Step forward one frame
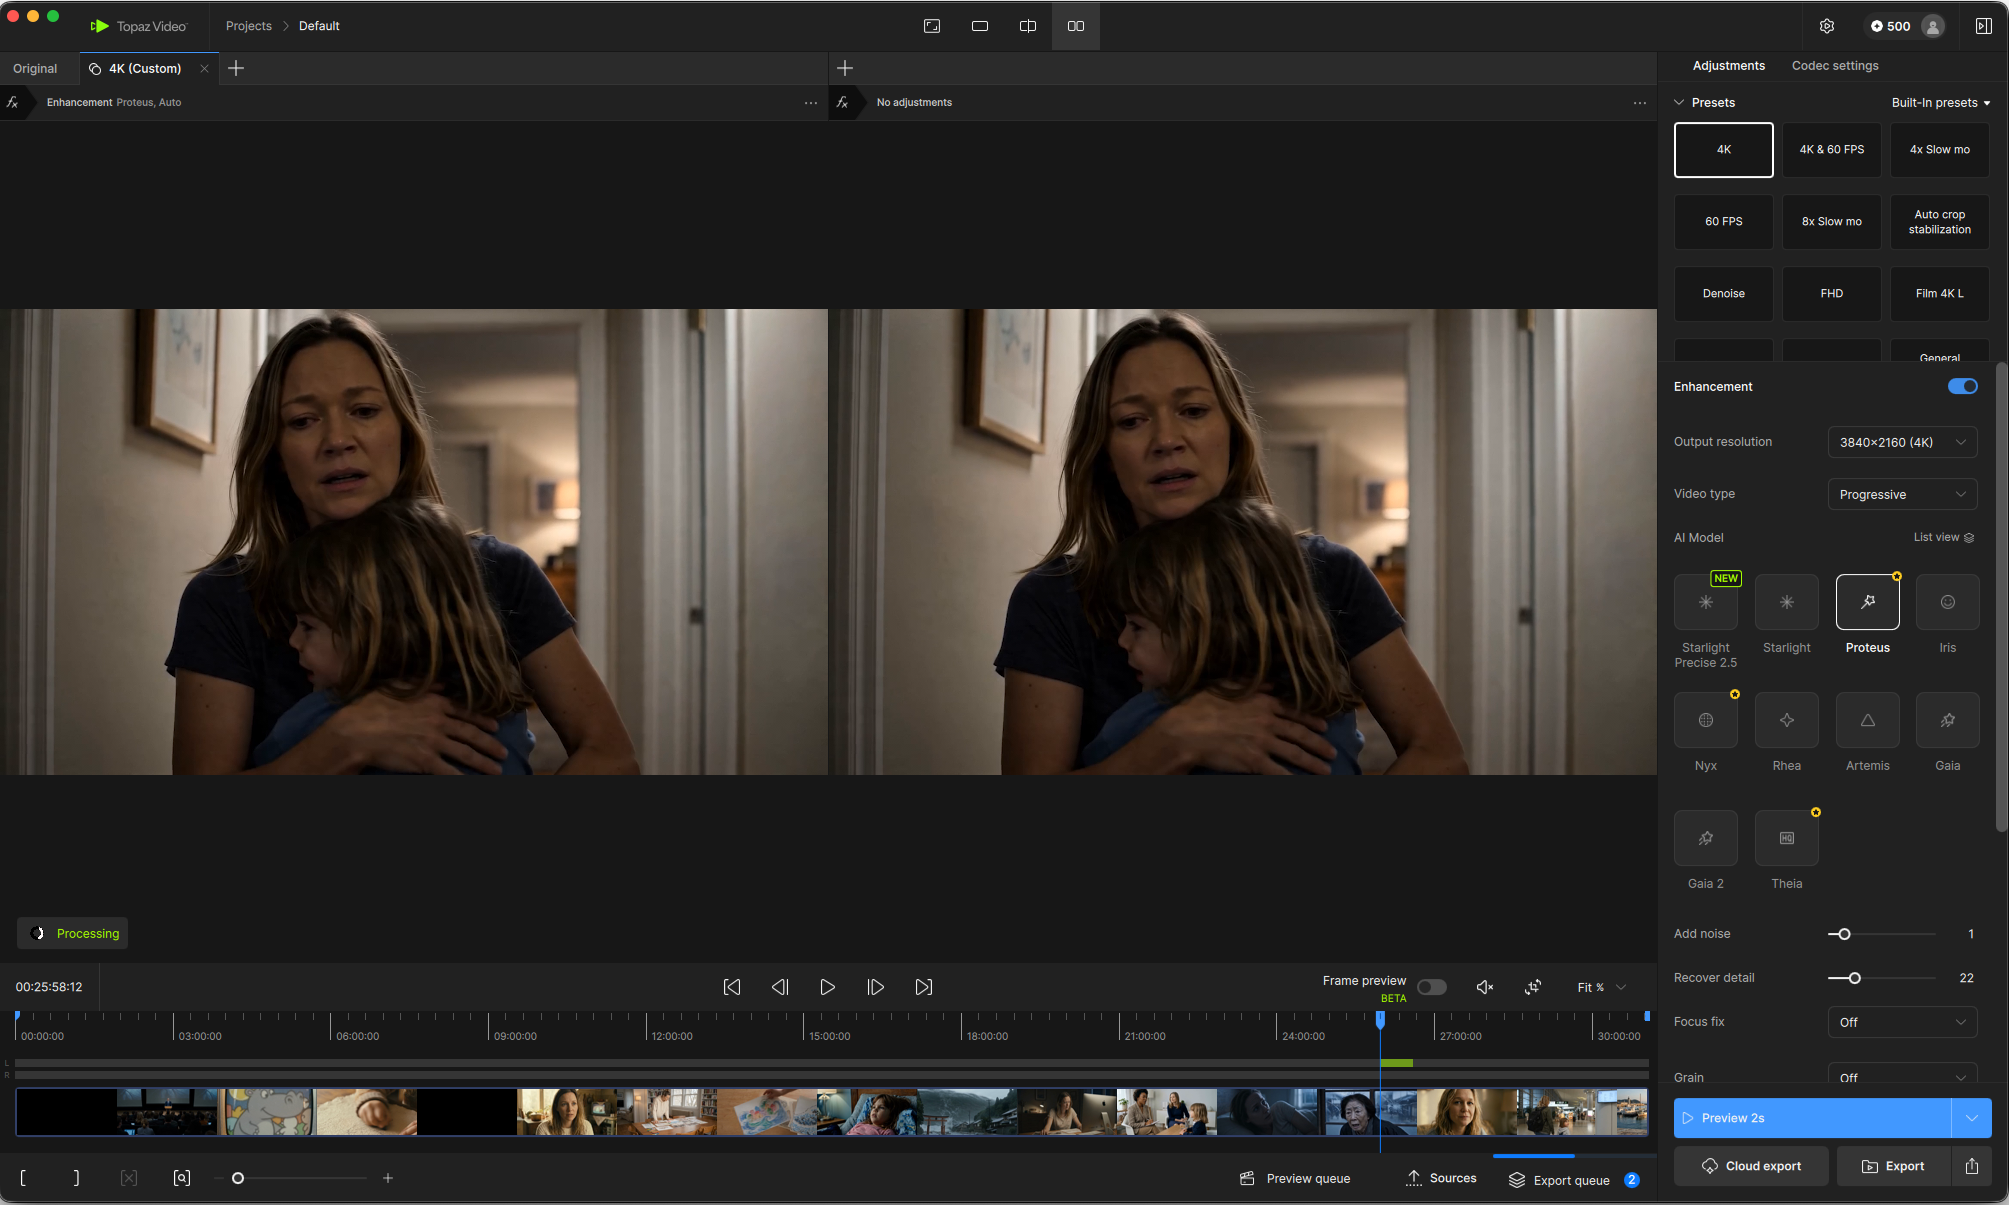 pos(875,987)
